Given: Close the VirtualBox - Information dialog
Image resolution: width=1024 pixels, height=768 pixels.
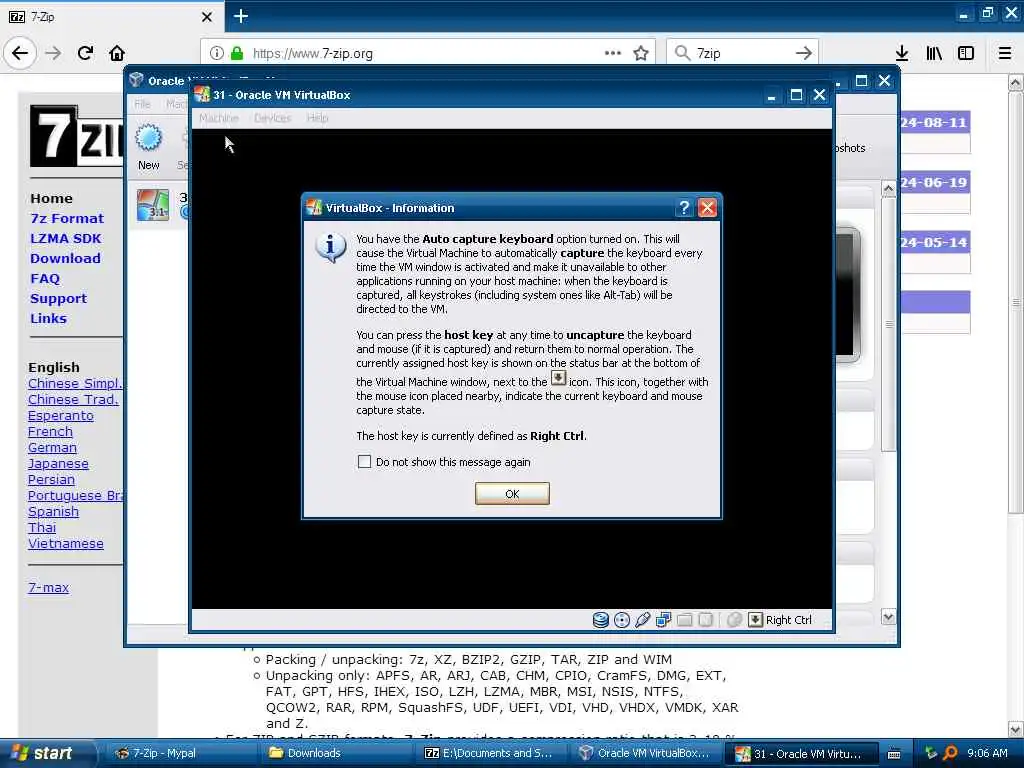Looking at the screenshot, I should coord(707,208).
